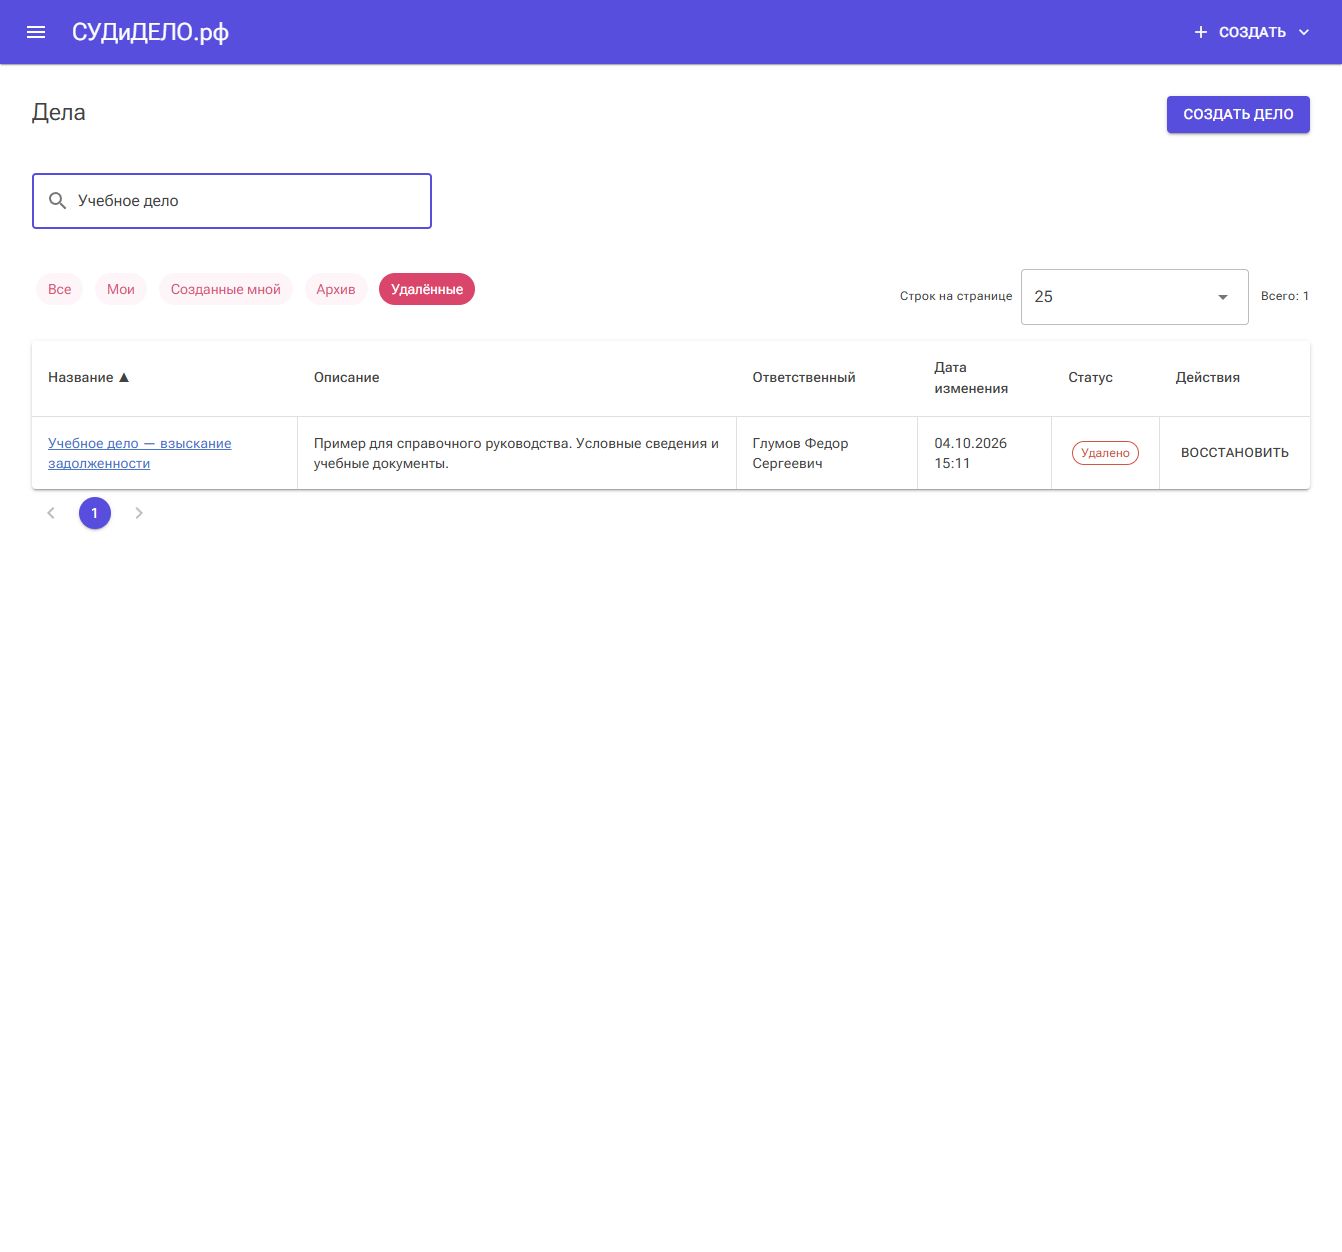
Task: Deselect the Удалённые filter chip
Action: click(x=427, y=289)
